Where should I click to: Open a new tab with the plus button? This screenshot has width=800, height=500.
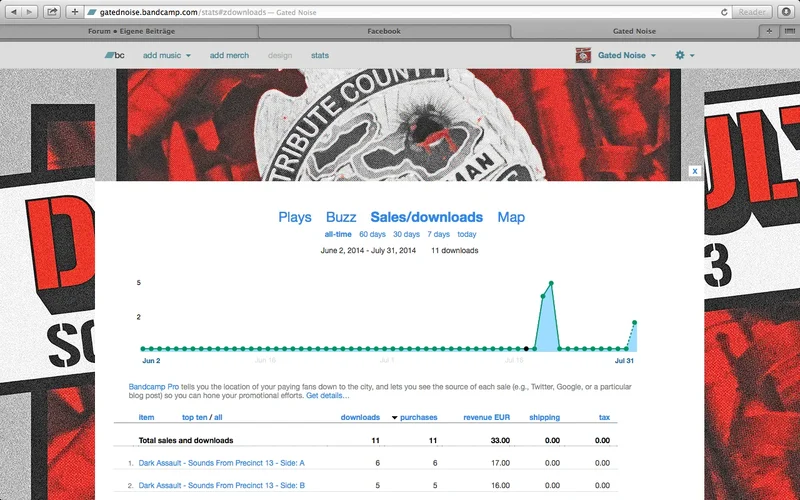[x=769, y=31]
